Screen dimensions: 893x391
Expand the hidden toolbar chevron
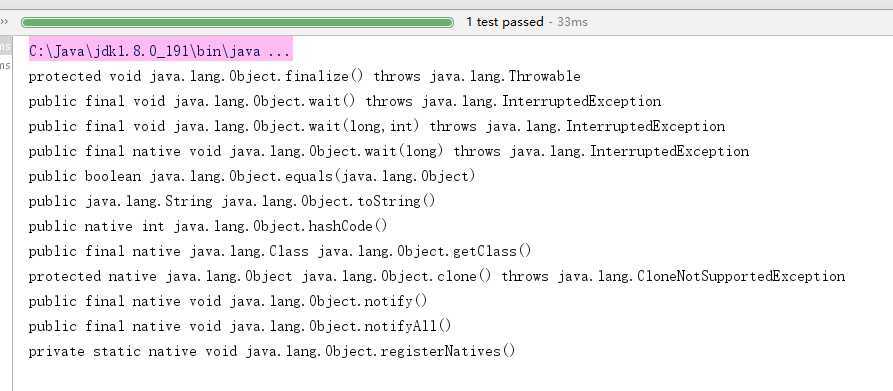[x=4, y=22]
